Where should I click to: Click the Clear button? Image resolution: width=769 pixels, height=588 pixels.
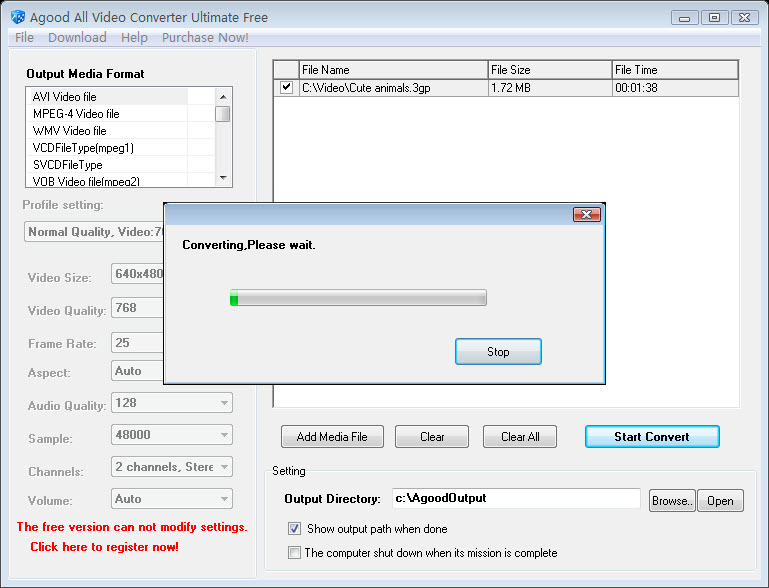tap(432, 436)
